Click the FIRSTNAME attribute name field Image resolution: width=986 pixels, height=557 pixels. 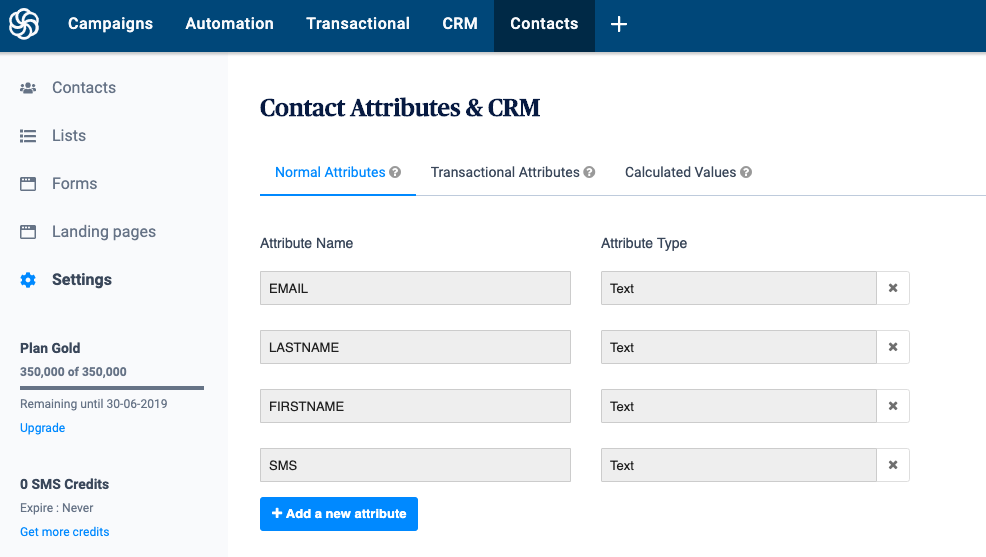point(415,406)
